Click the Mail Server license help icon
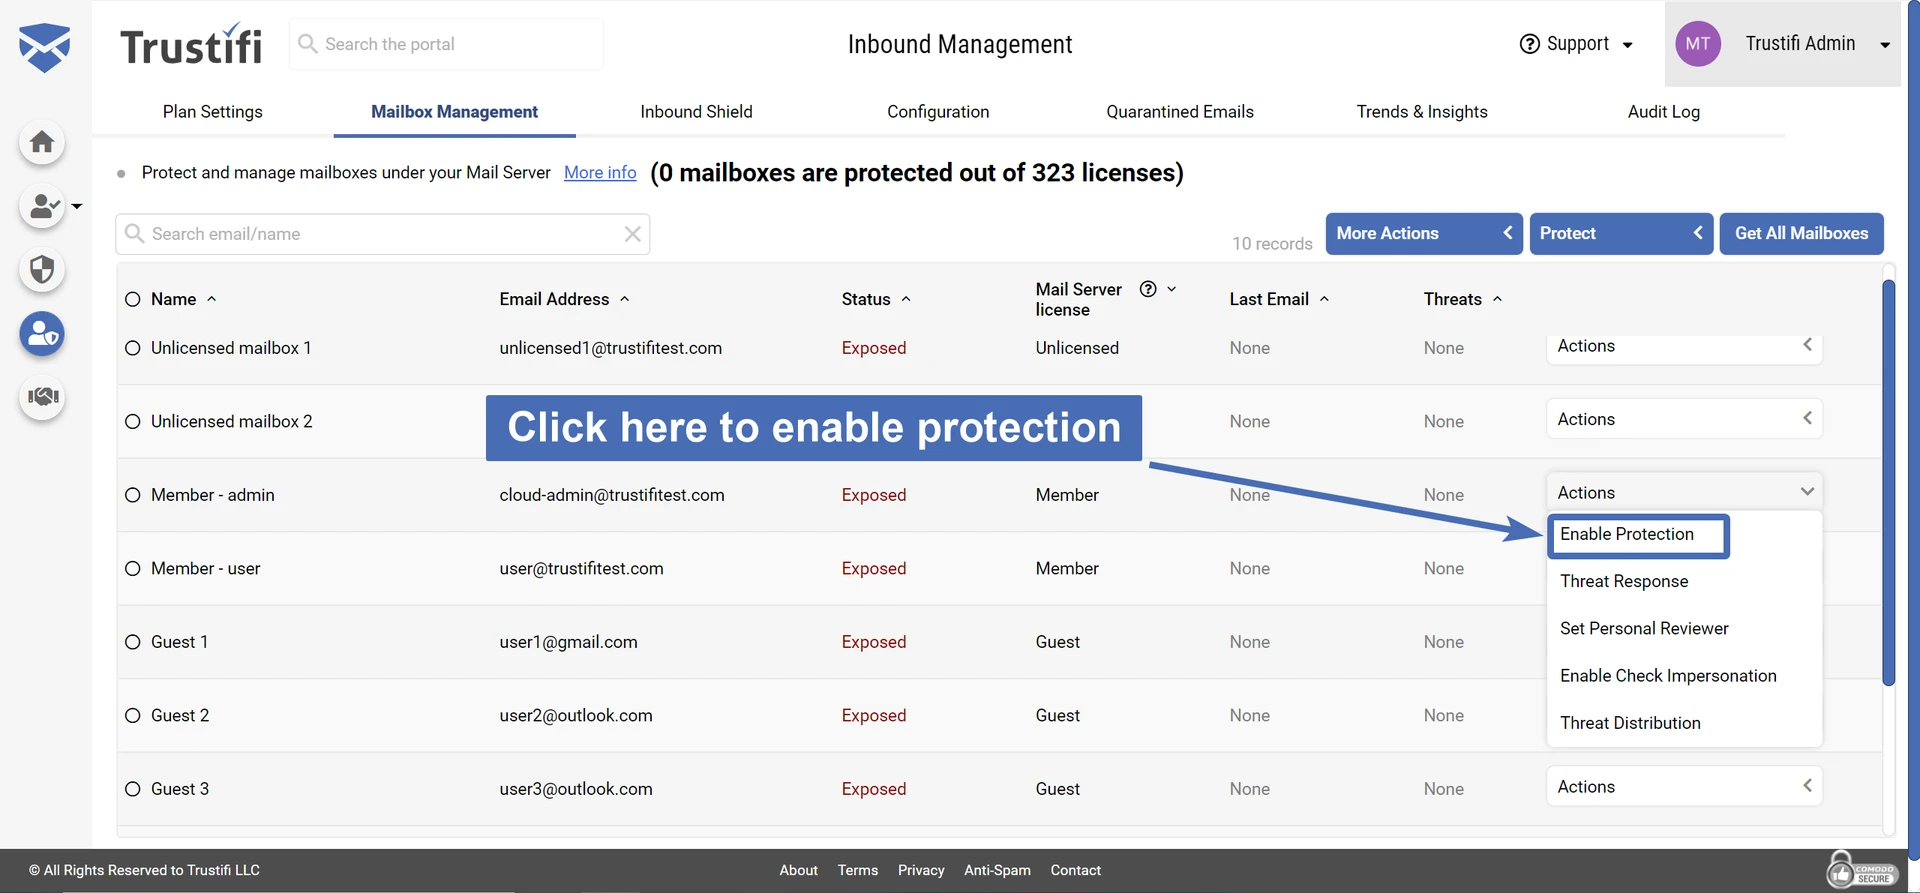This screenshot has width=1920, height=893. pos(1148,289)
